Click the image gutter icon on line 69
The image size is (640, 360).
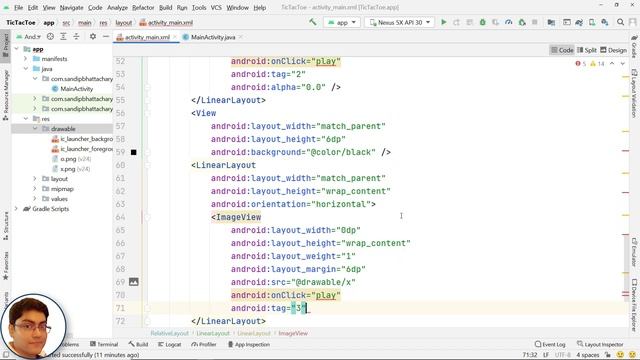tap(133, 282)
